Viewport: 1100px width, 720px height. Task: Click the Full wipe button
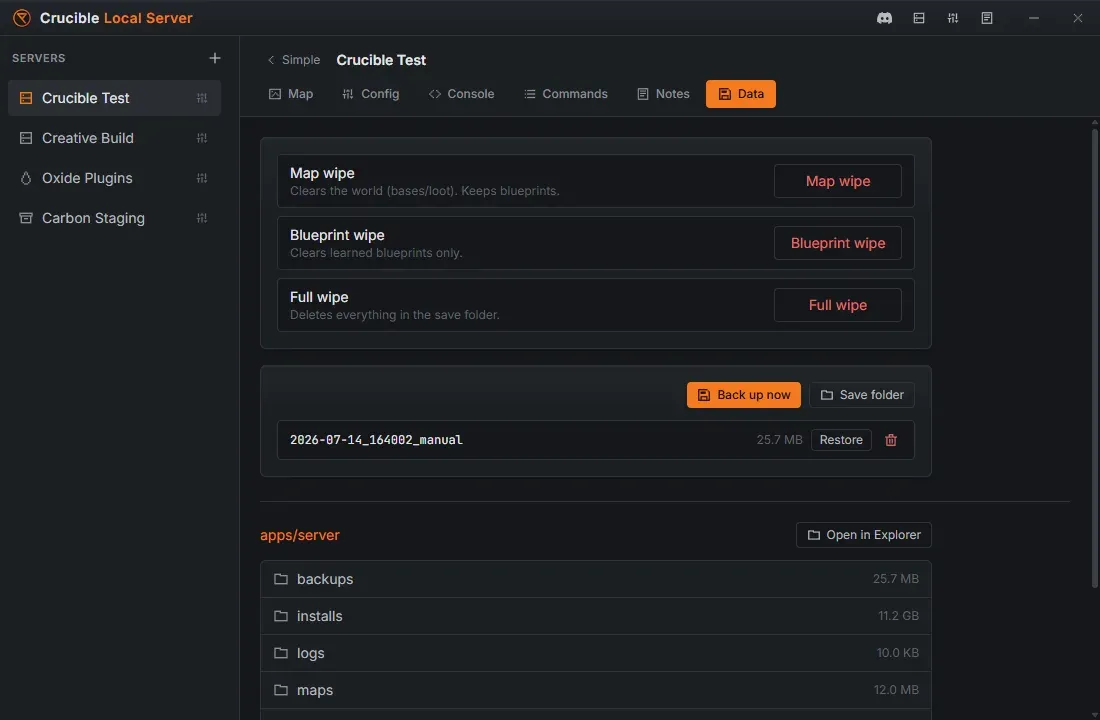pos(838,305)
